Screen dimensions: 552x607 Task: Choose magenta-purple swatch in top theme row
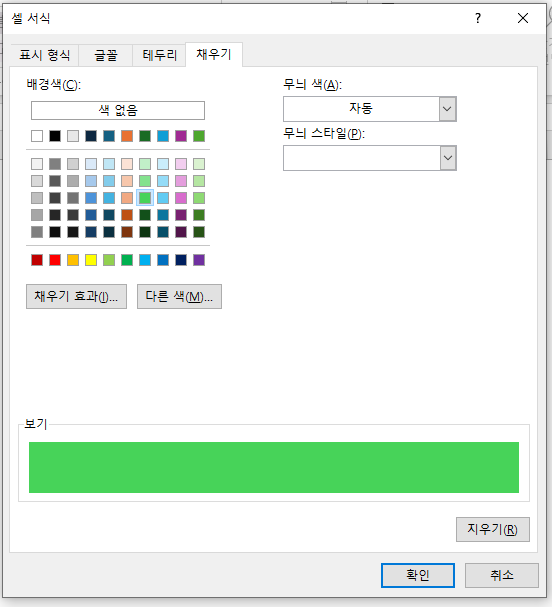point(181,136)
